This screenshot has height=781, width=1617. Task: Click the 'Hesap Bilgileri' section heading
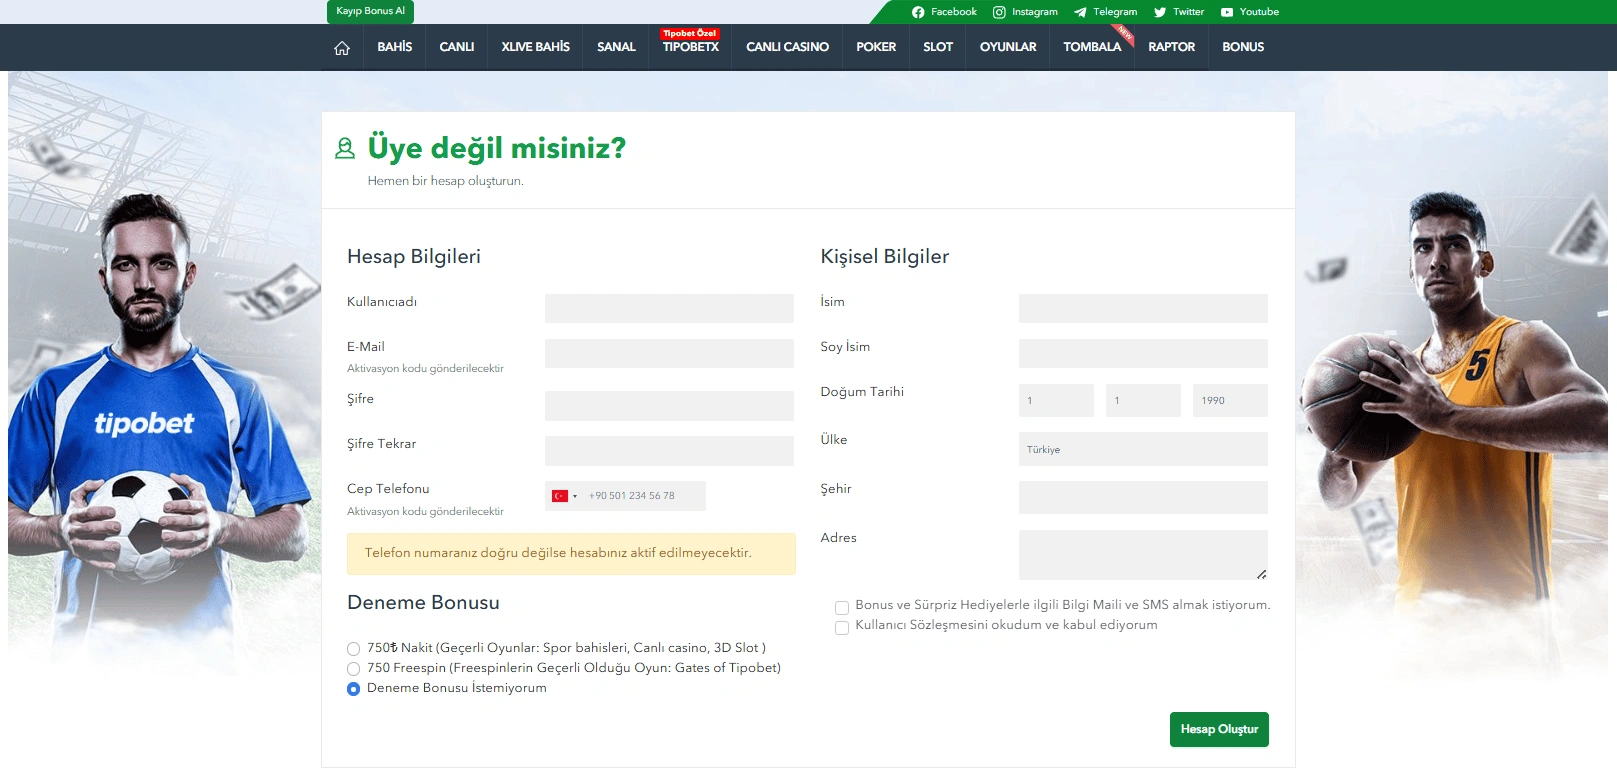[x=414, y=257]
